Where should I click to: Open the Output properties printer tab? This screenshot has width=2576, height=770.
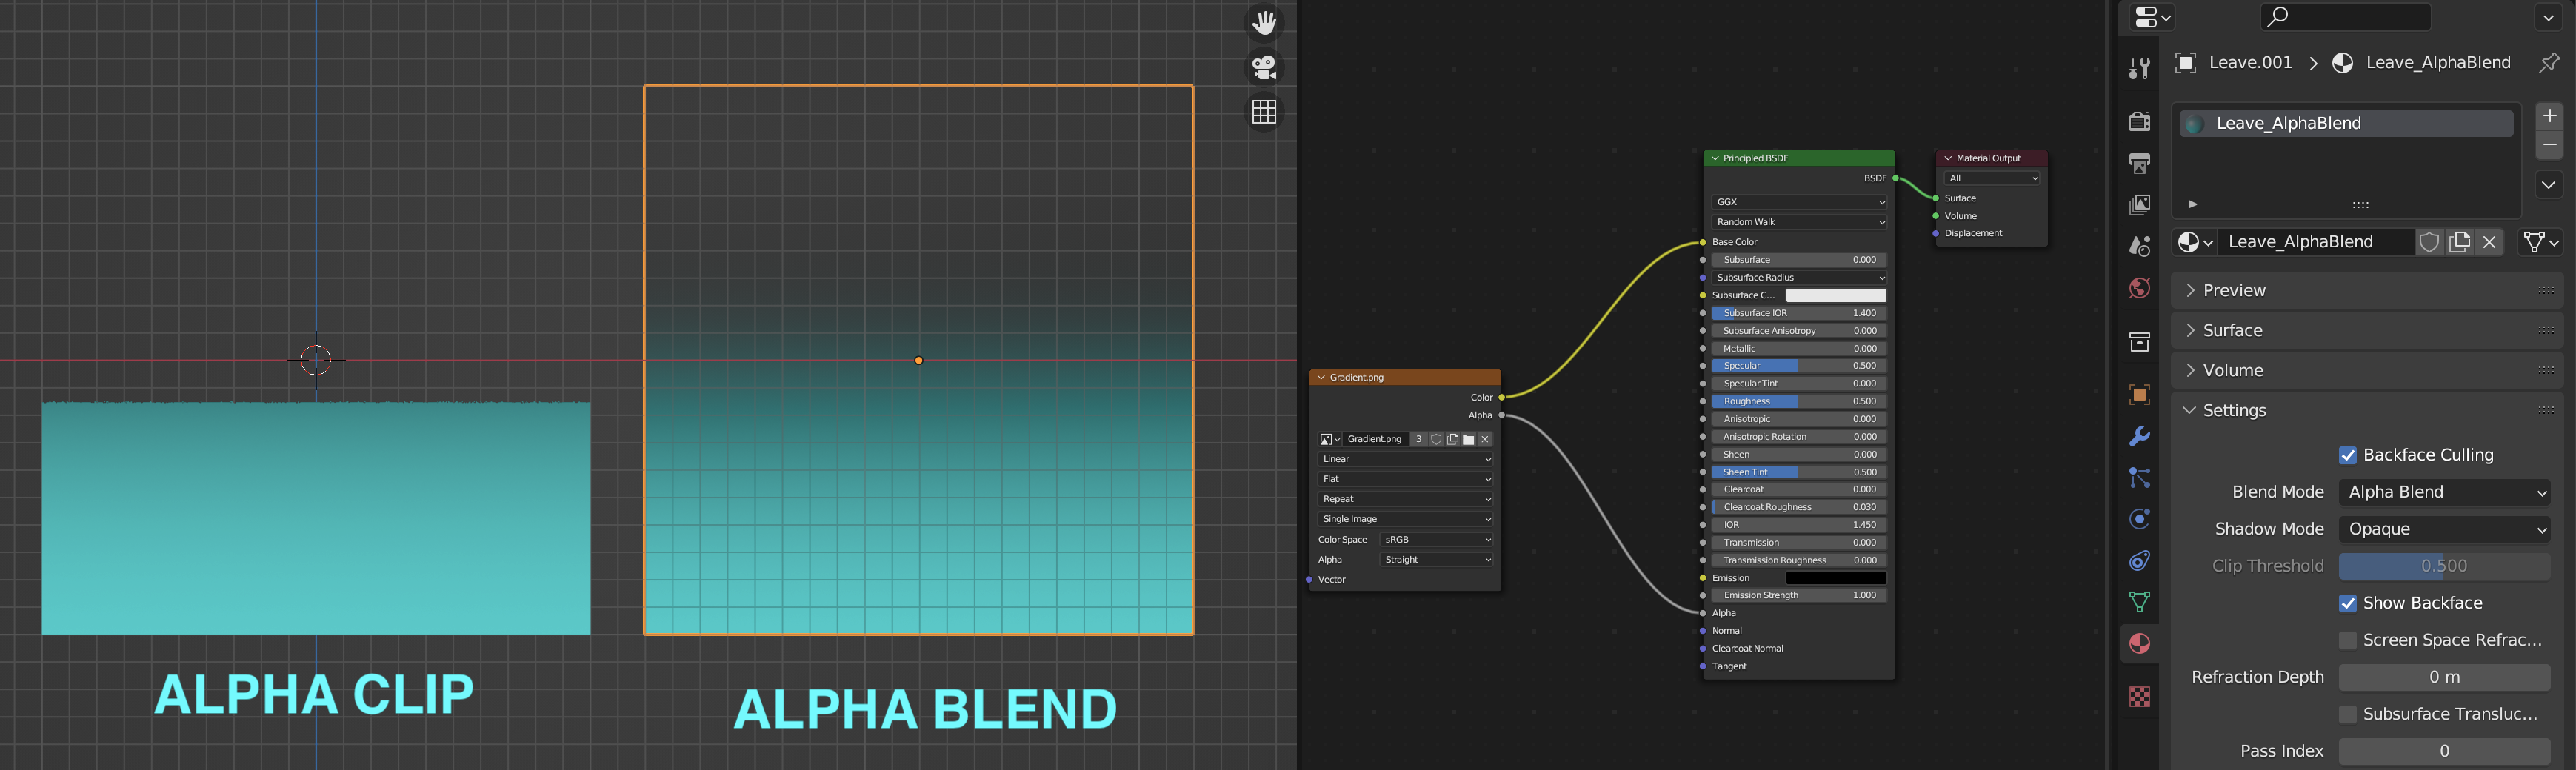point(2139,163)
